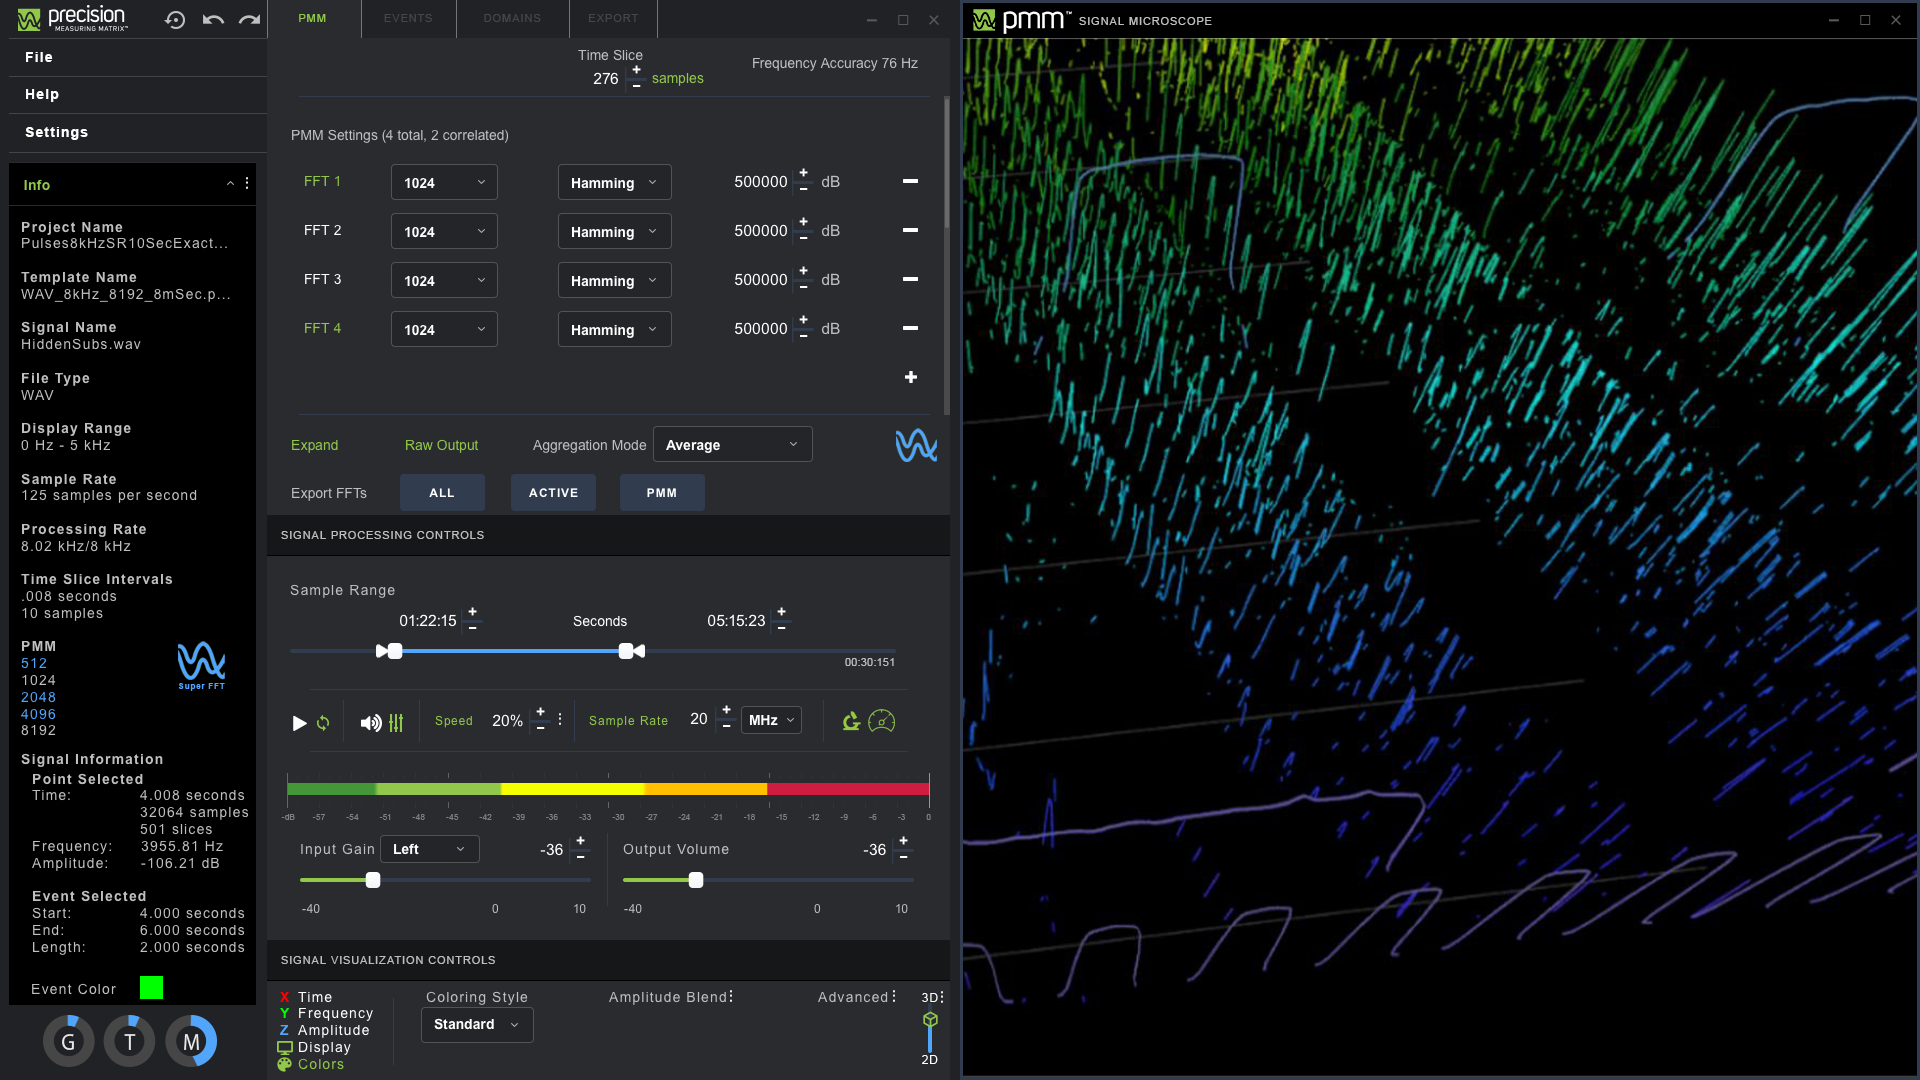Click the 3D cube icon

(930, 1020)
